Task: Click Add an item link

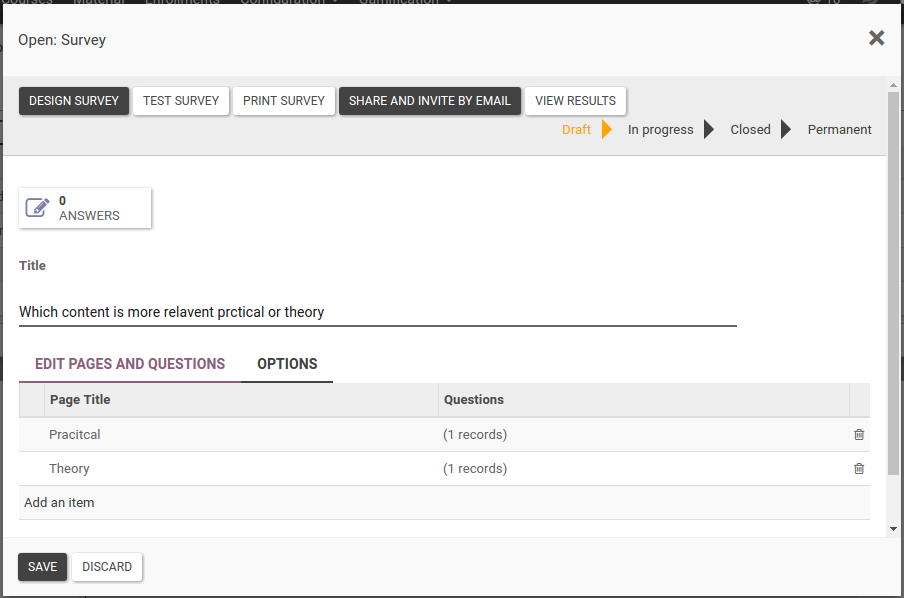Action: coord(59,503)
